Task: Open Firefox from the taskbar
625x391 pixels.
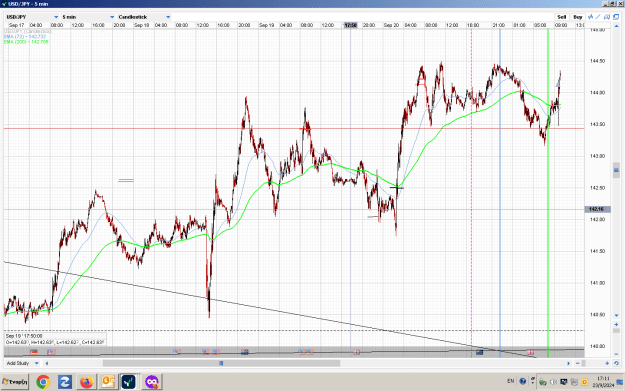Action: coord(86,382)
